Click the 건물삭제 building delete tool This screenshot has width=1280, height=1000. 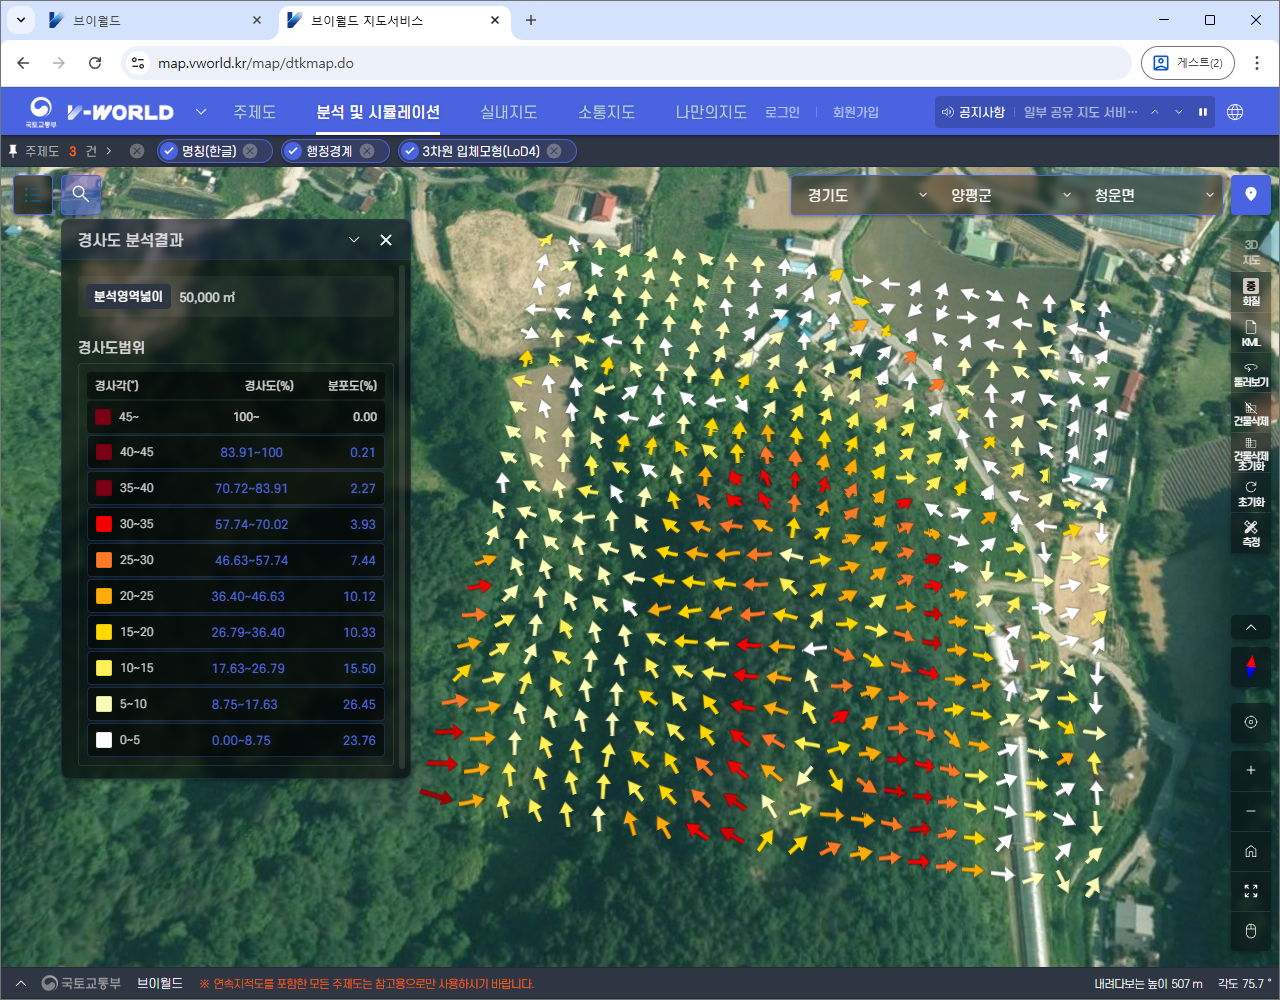pyautogui.click(x=1250, y=413)
